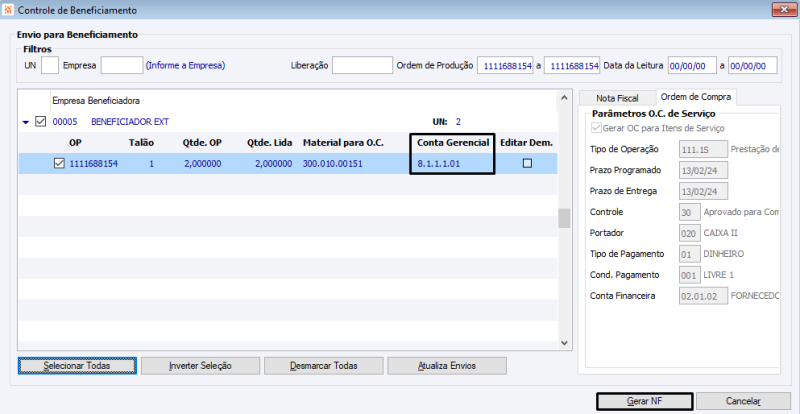Select the OP number 1111688154 cell
The width and height of the screenshot is (800, 414).
93,164
